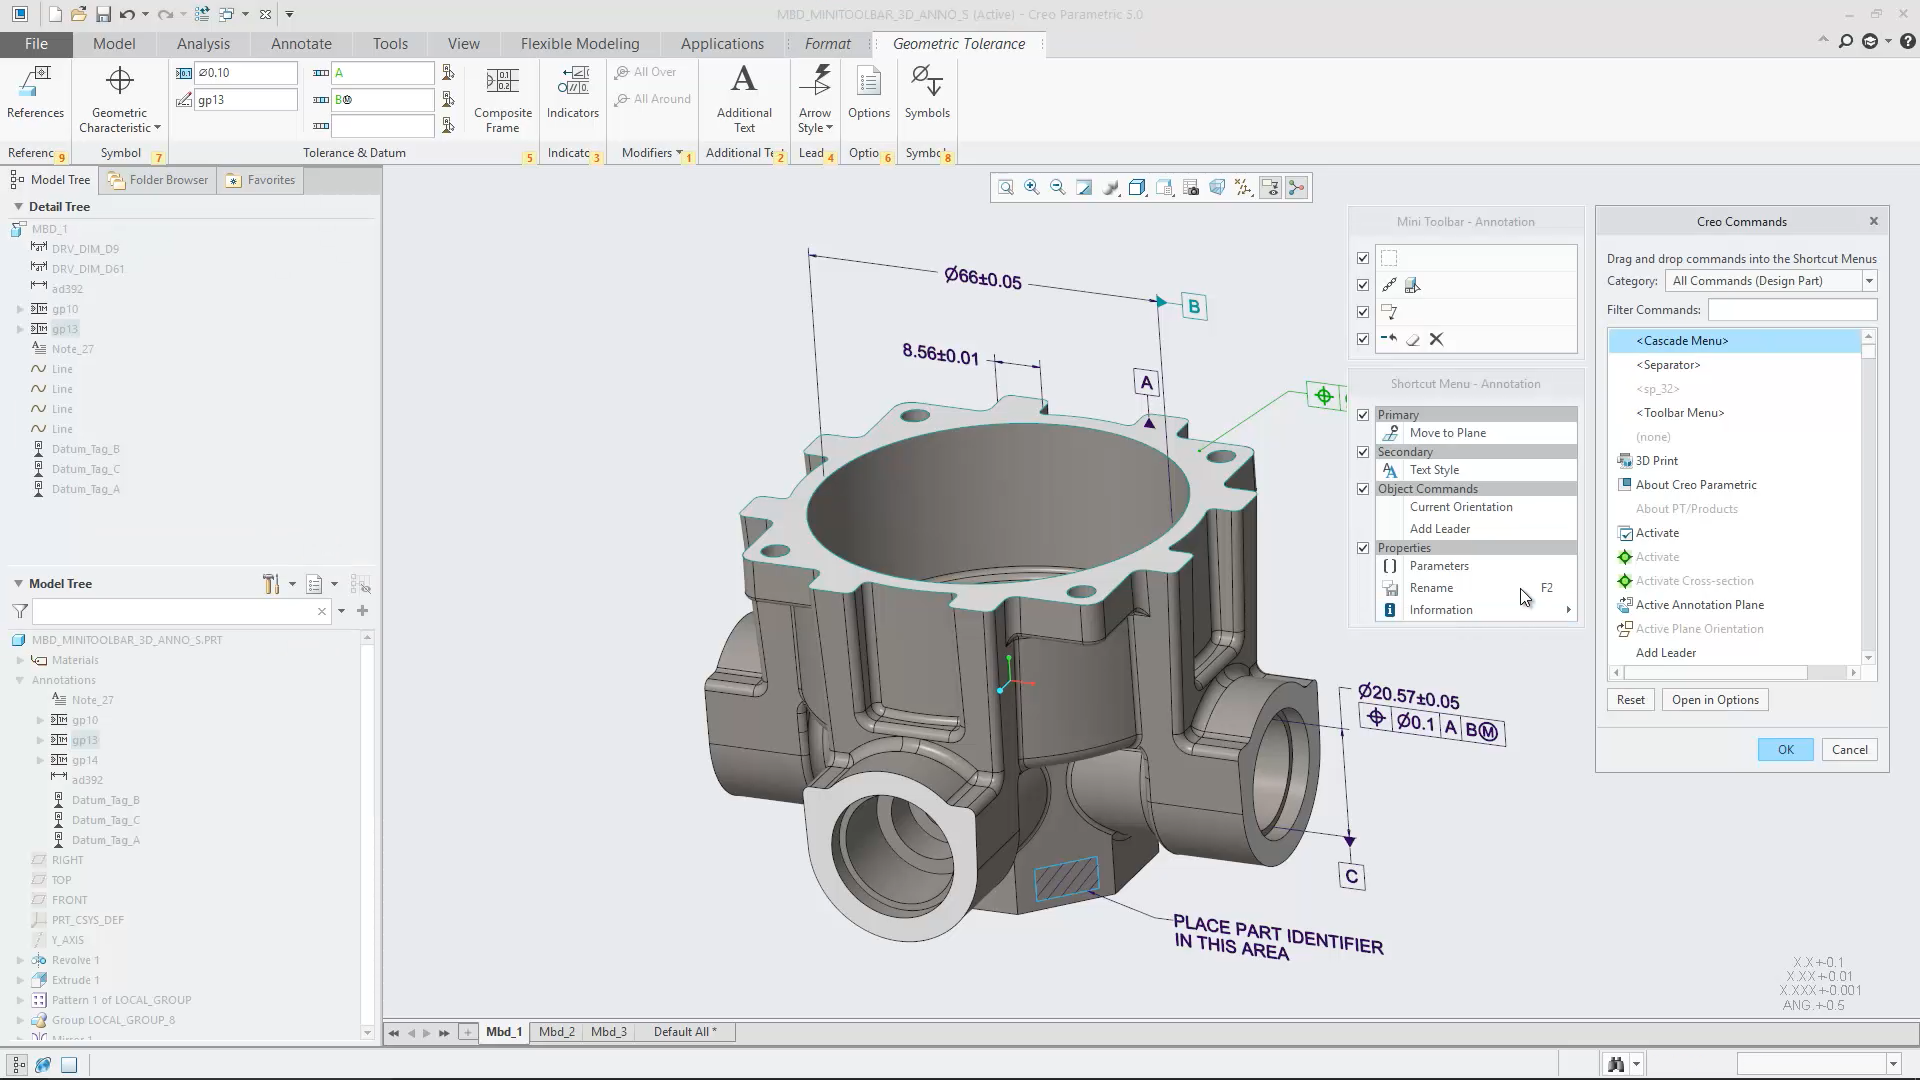Open the References tool in the ribbon
The image size is (1920, 1080).
(35, 92)
